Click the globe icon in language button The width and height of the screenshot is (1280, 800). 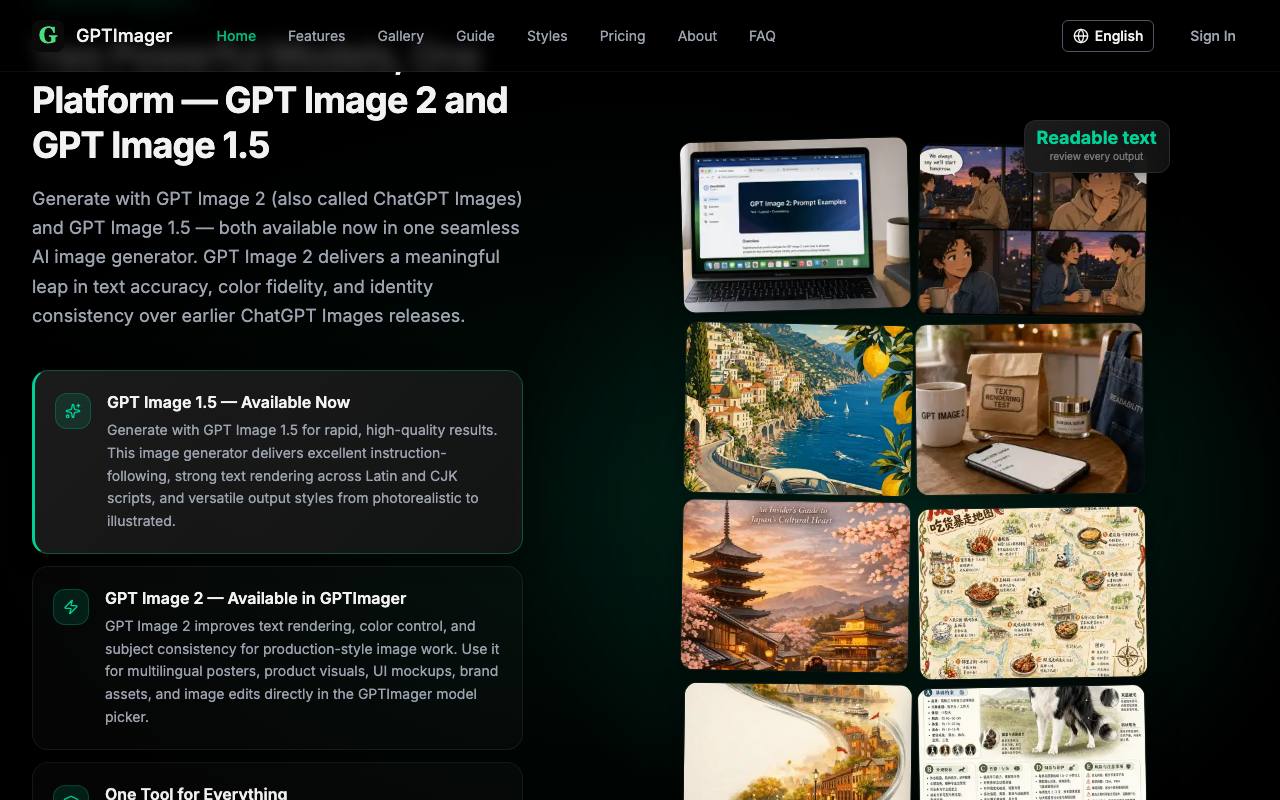(1081, 36)
